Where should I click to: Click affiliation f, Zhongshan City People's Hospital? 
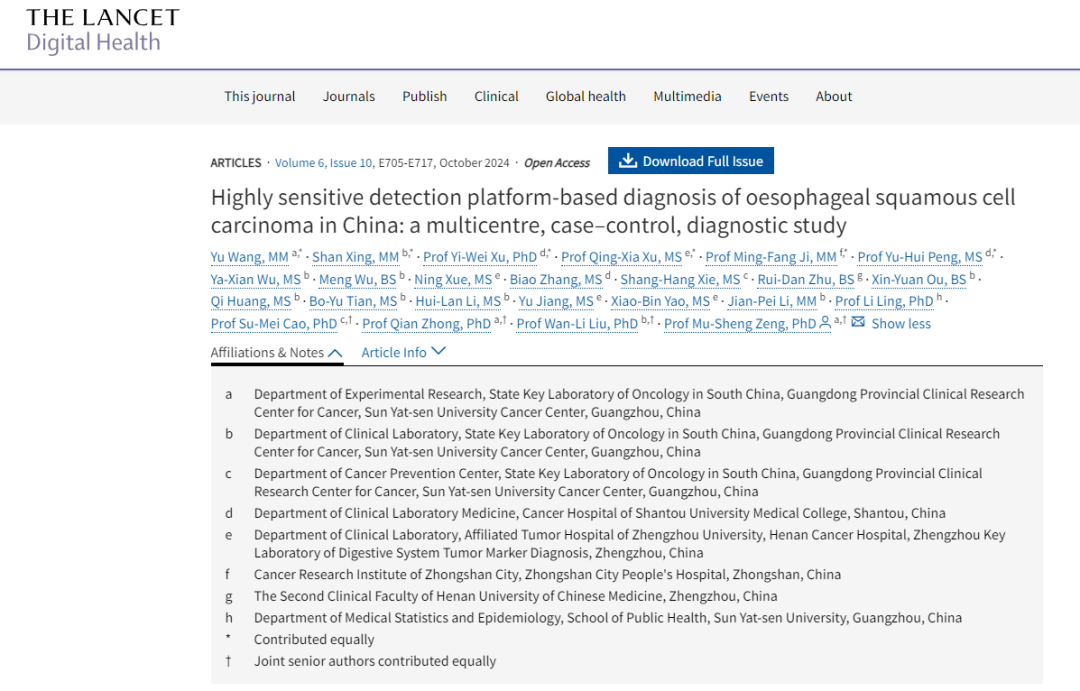pos(547,575)
